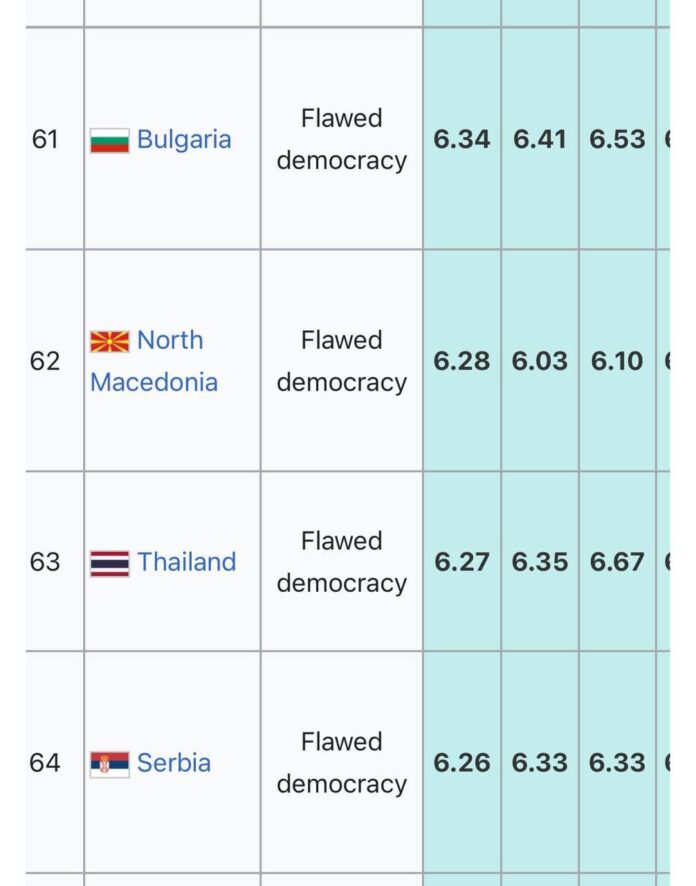Image resolution: width=696 pixels, height=886 pixels.
Task: Click rank number 64 cell
Action: (45, 763)
